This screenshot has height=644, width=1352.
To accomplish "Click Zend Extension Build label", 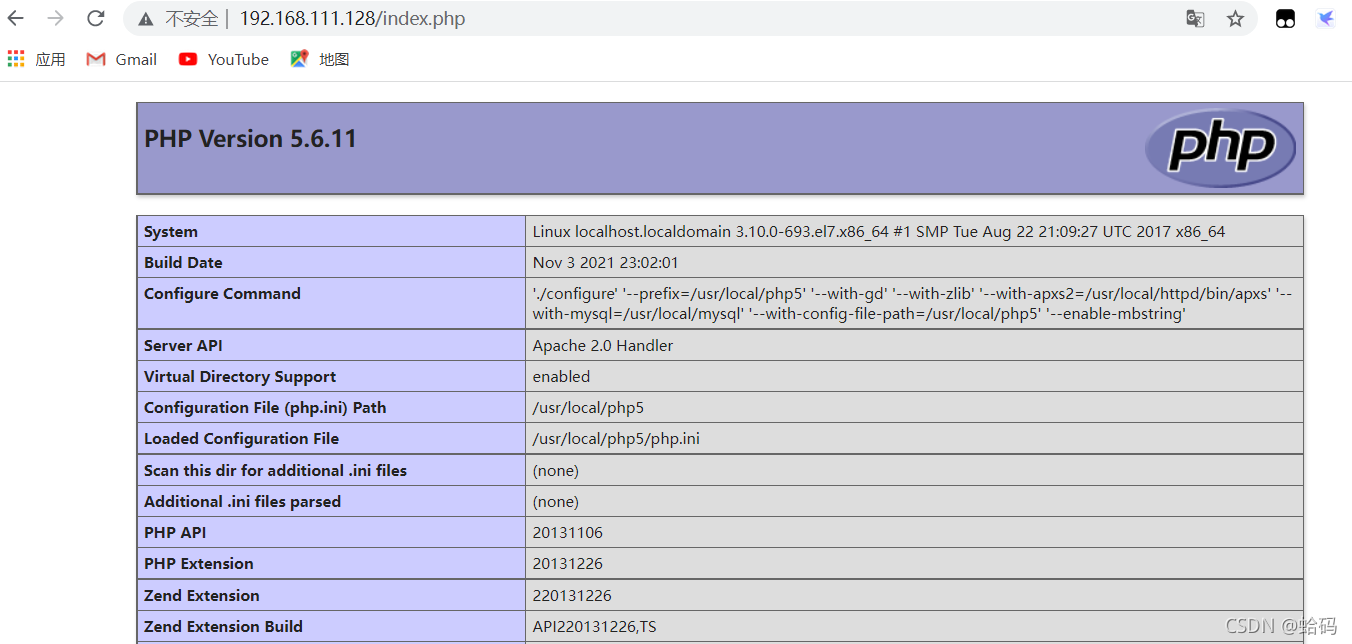I will pyautogui.click(x=223, y=627).
